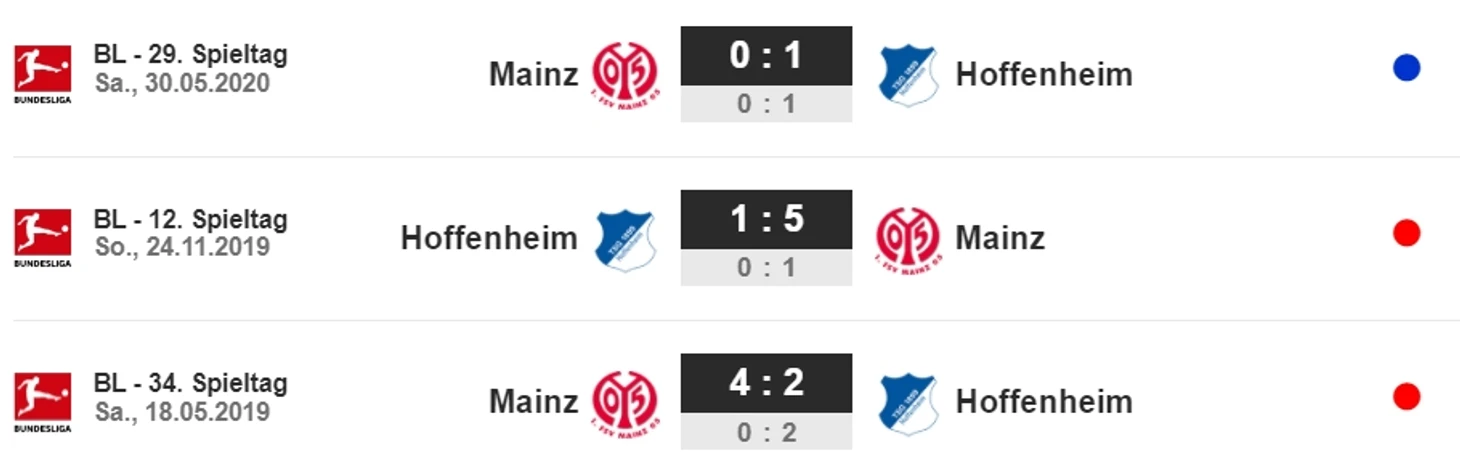The image size is (1460, 472).
Task: Open the 0 : 1 final score box
Action: (766, 56)
